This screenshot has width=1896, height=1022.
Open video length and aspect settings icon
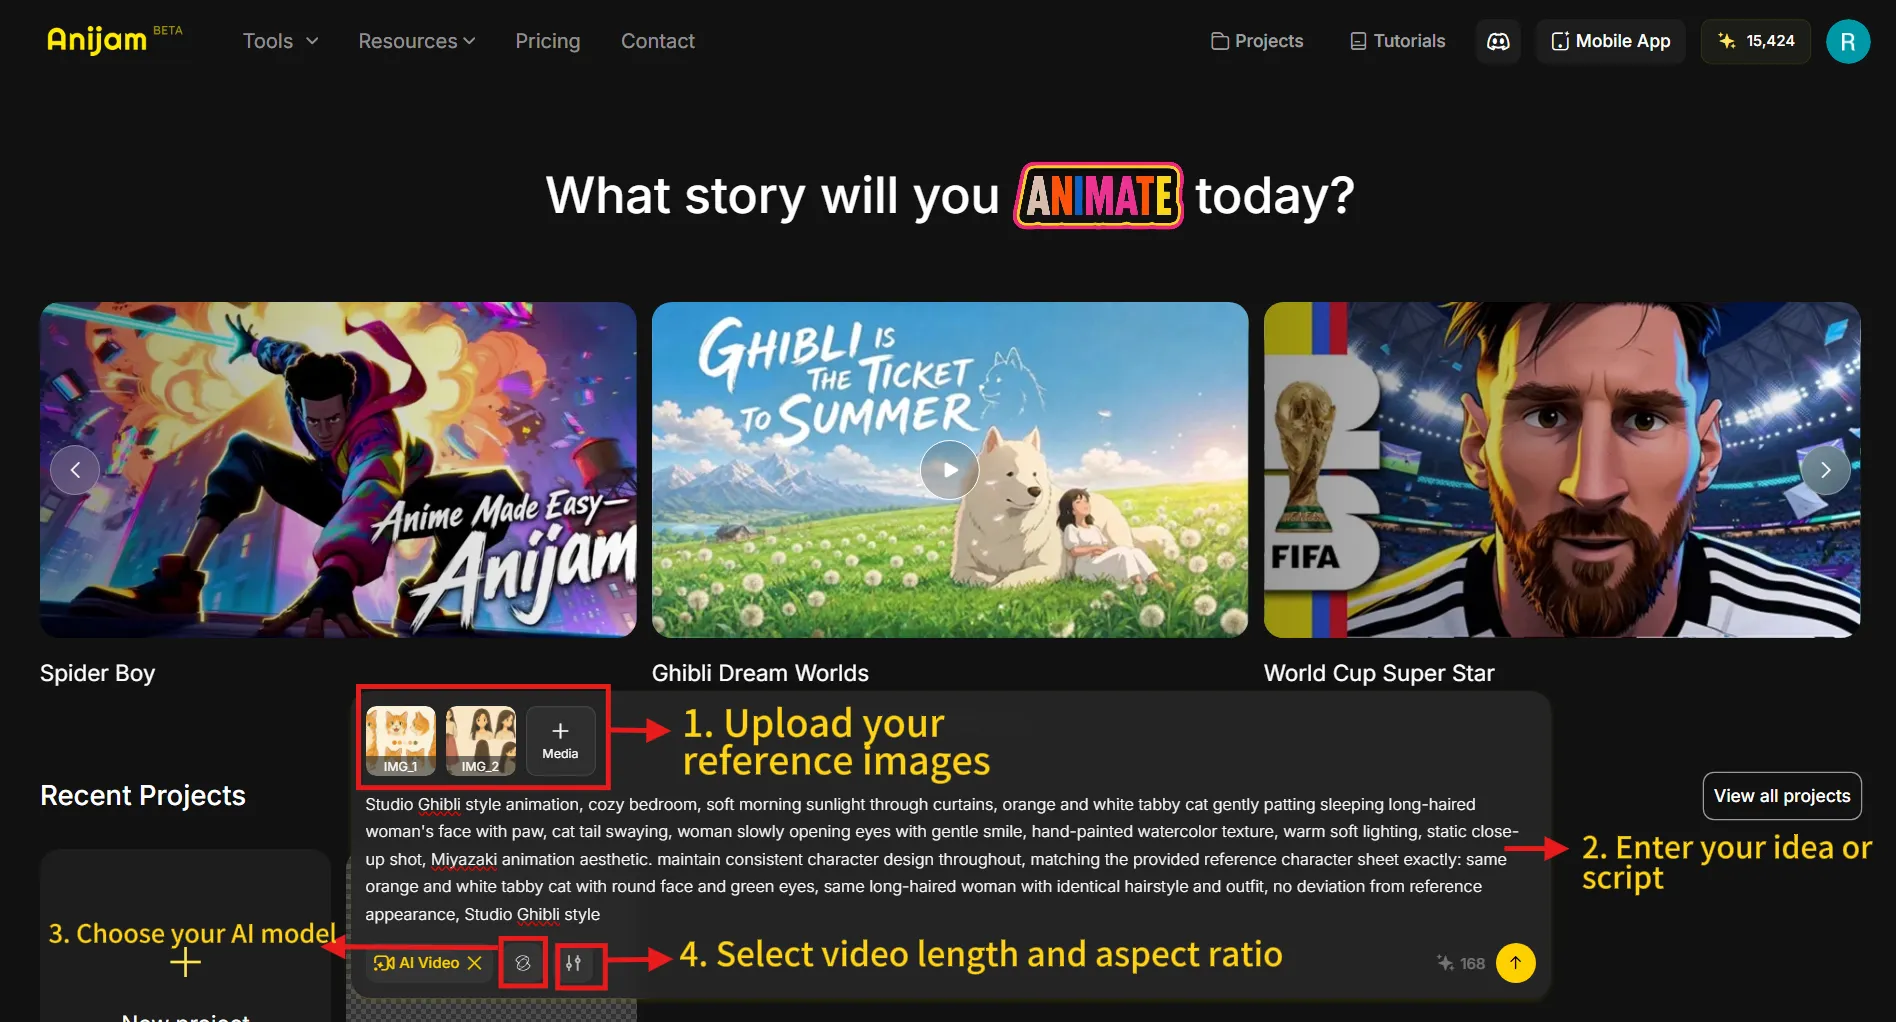click(574, 963)
